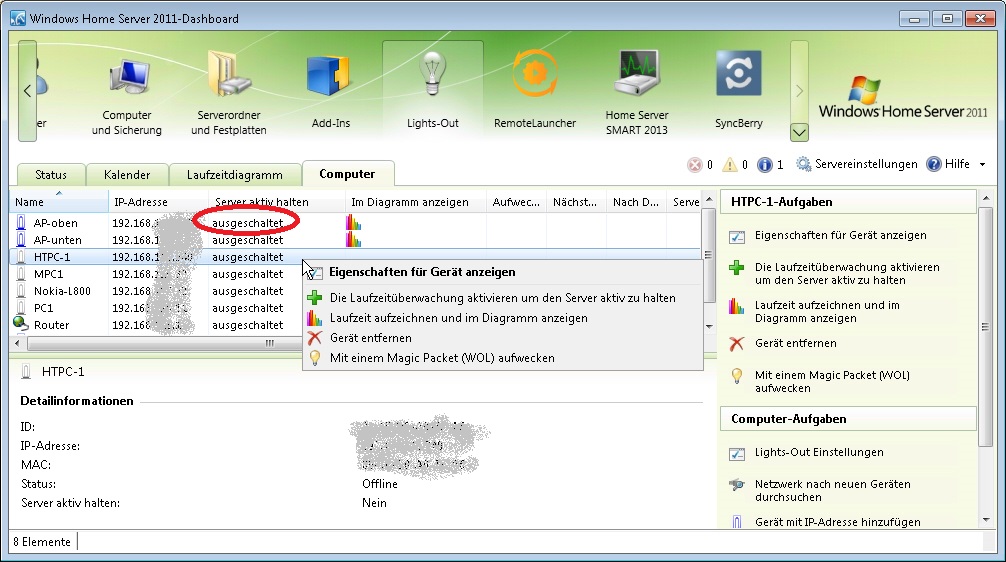1006x562 pixels.
Task: Click Gerät mit IP-Adresse hinzufügen
Action: click(838, 522)
